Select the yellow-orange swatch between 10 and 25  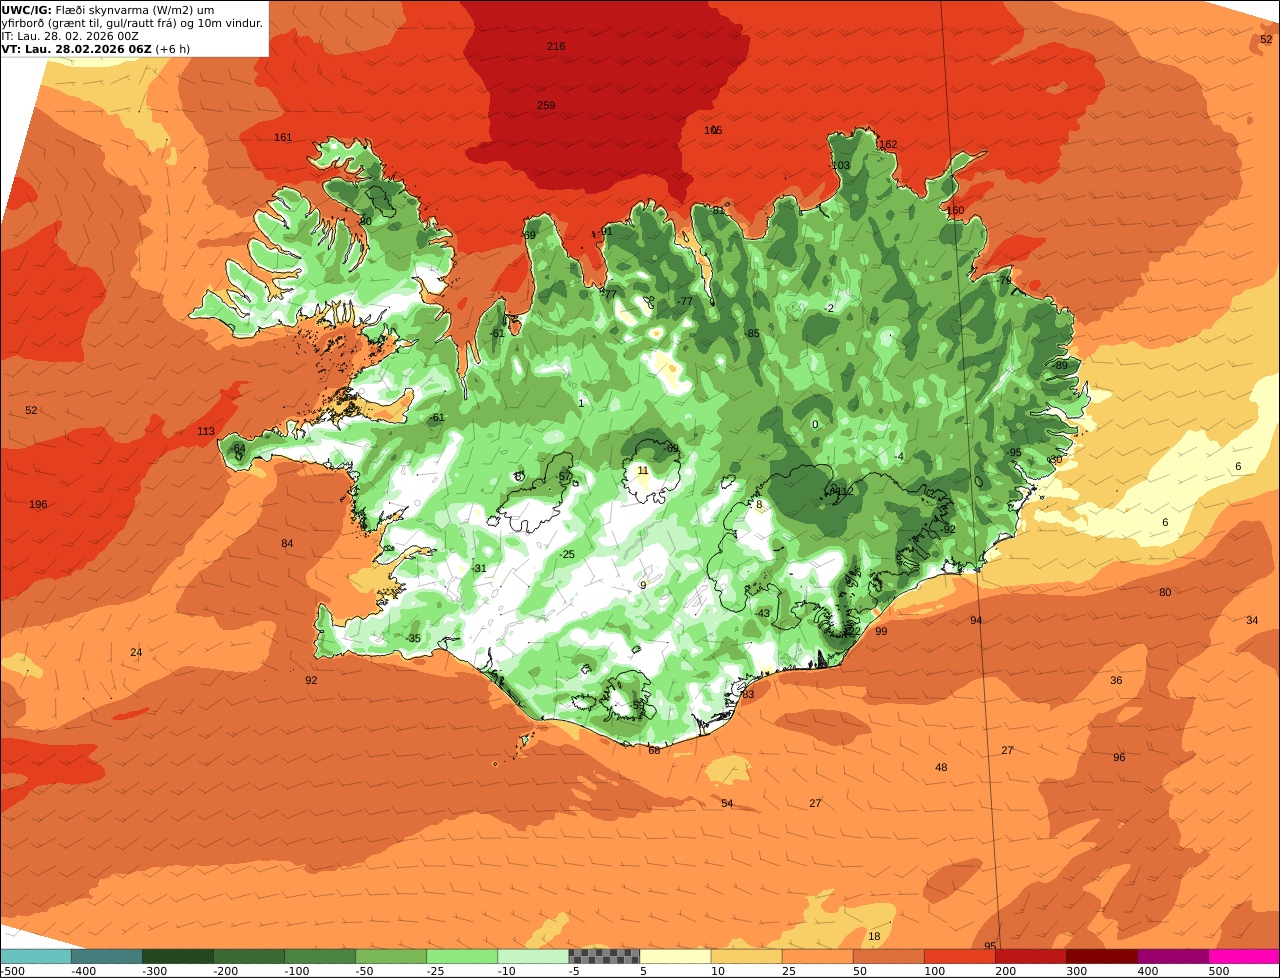[746, 956]
